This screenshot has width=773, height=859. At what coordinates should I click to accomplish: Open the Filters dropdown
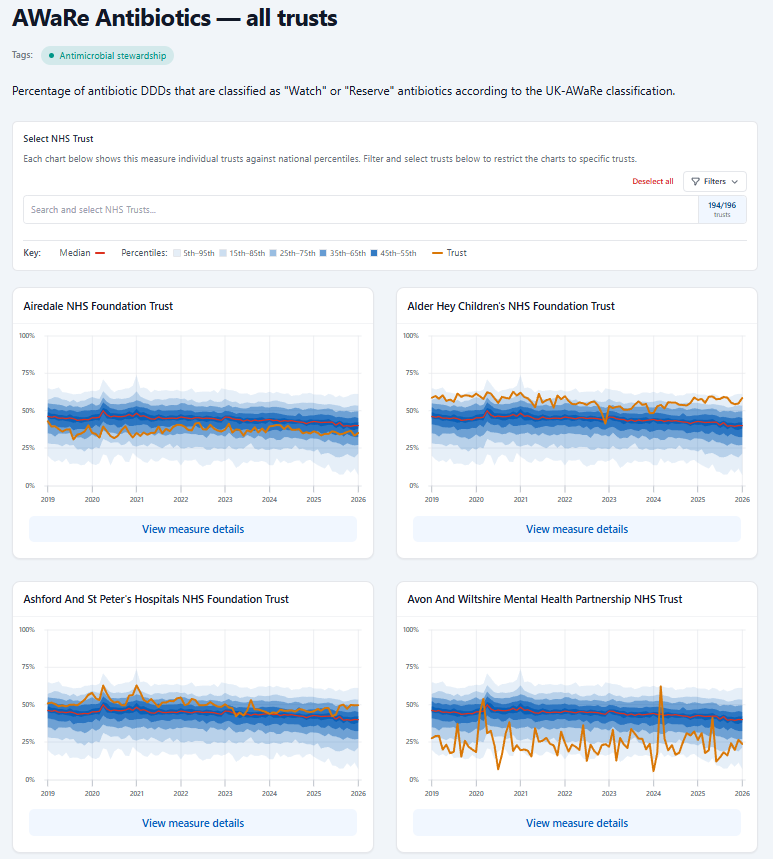pyautogui.click(x=715, y=181)
